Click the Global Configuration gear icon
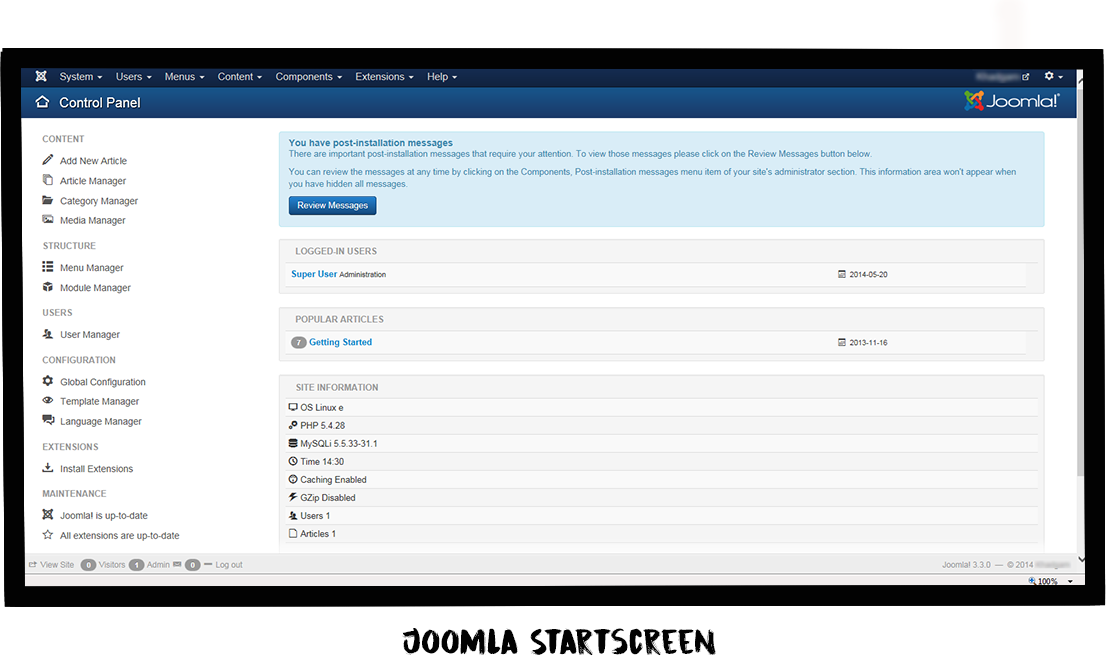1106x656 pixels. pyautogui.click(x=47, y=381)
